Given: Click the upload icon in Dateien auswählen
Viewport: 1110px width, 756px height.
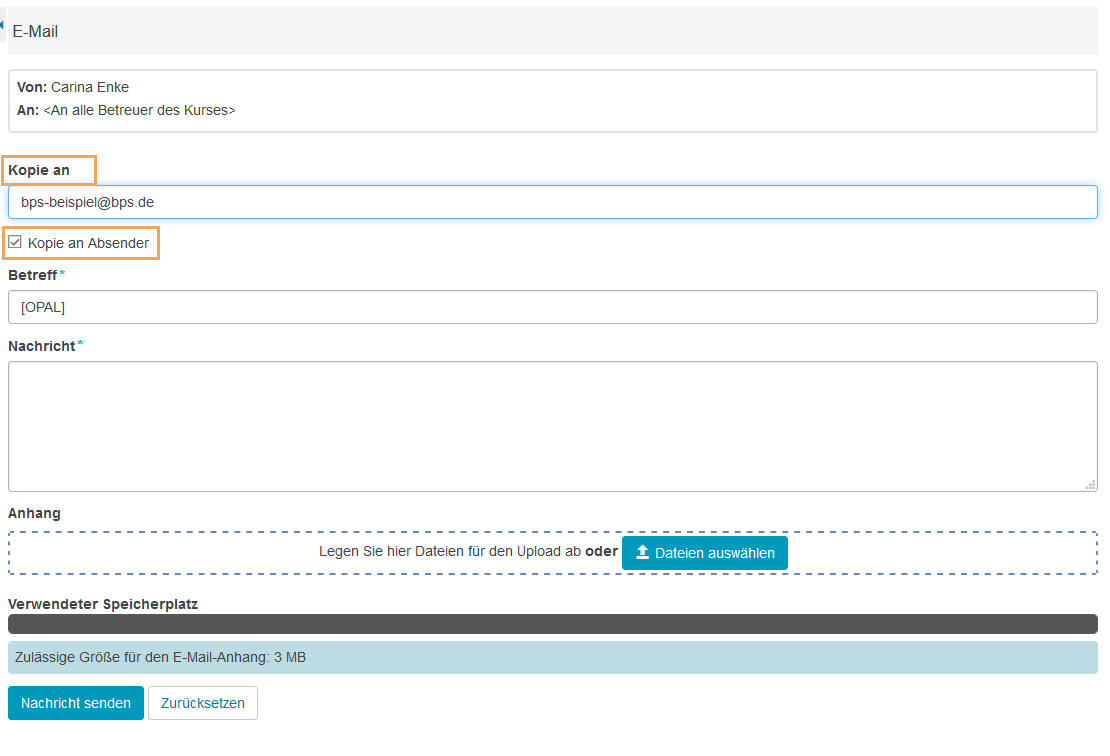Looking at the screenshot, I should point(642,553).
